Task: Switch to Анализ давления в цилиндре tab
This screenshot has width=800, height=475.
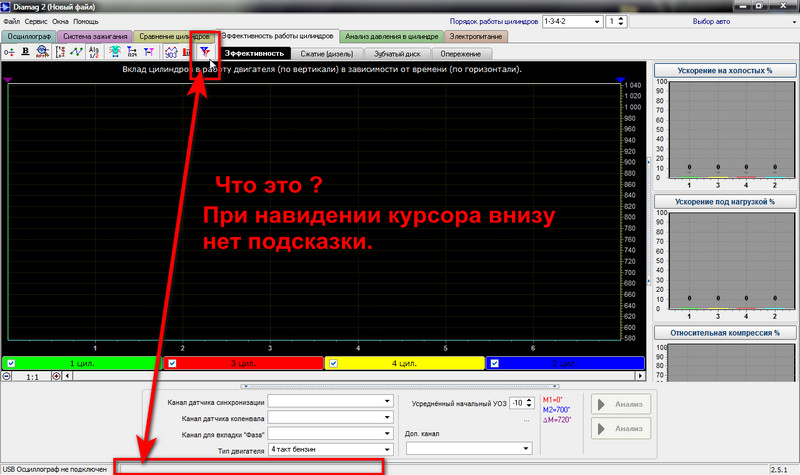Action: (391, 37)
